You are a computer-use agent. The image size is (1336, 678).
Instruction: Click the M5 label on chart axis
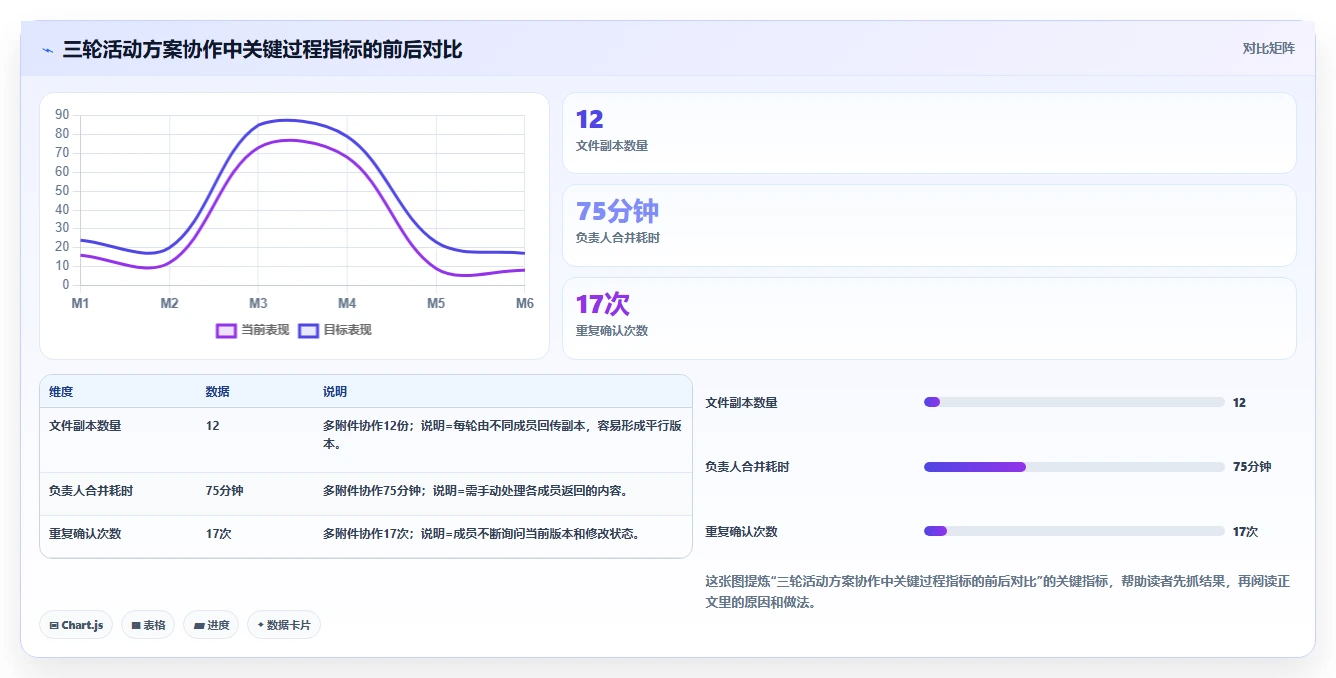(436, 303)
